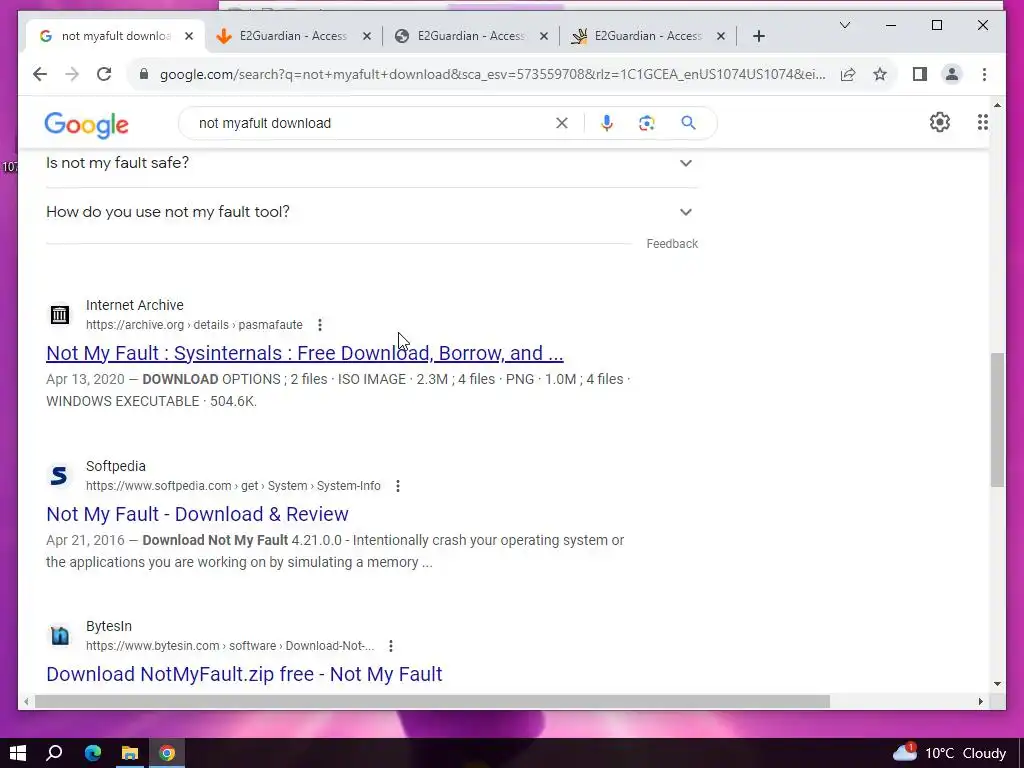Click the archive.org URL breadcrumb
This screenshot has width=1024, height=768.
tap(194, 325)
